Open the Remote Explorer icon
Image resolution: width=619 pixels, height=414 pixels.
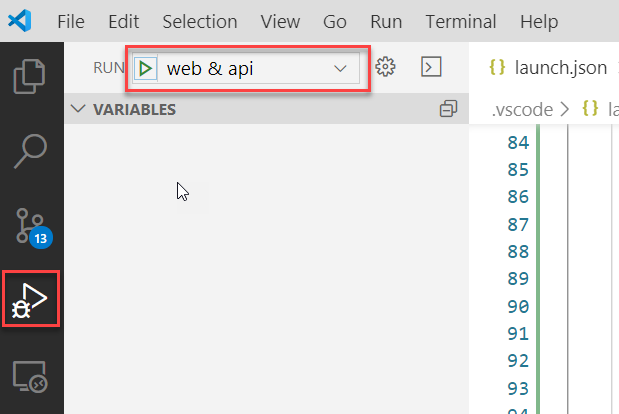click(x=30, y=377)
